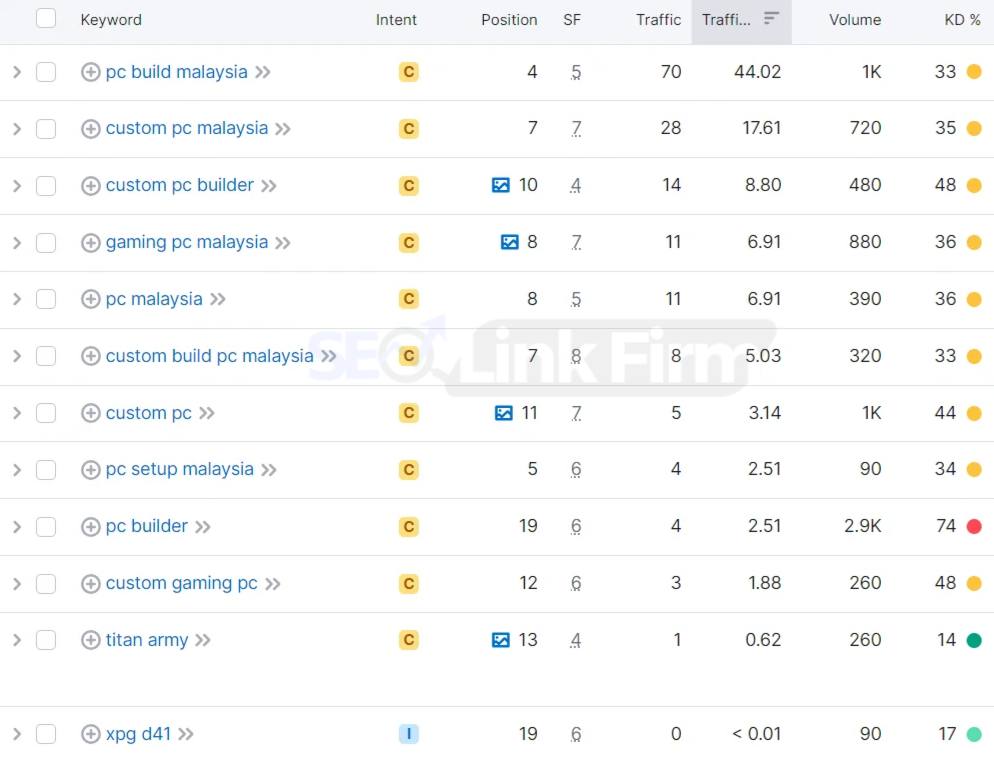Sort by Volume column header
The width and height of the screenshot is (994, 778).
(855, 20)
